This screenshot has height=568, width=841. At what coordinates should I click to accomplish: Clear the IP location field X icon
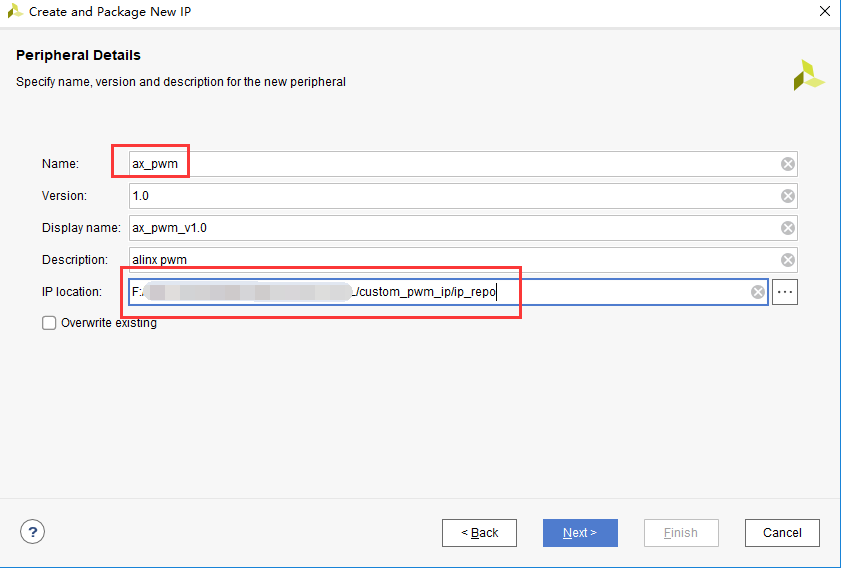click(x=757, y=292)
